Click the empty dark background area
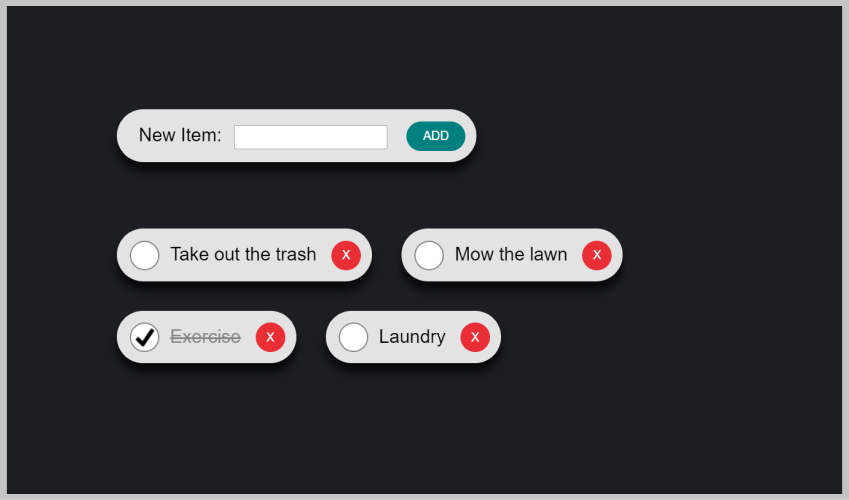This screenshot has height=500, width=849. point(650,420)
